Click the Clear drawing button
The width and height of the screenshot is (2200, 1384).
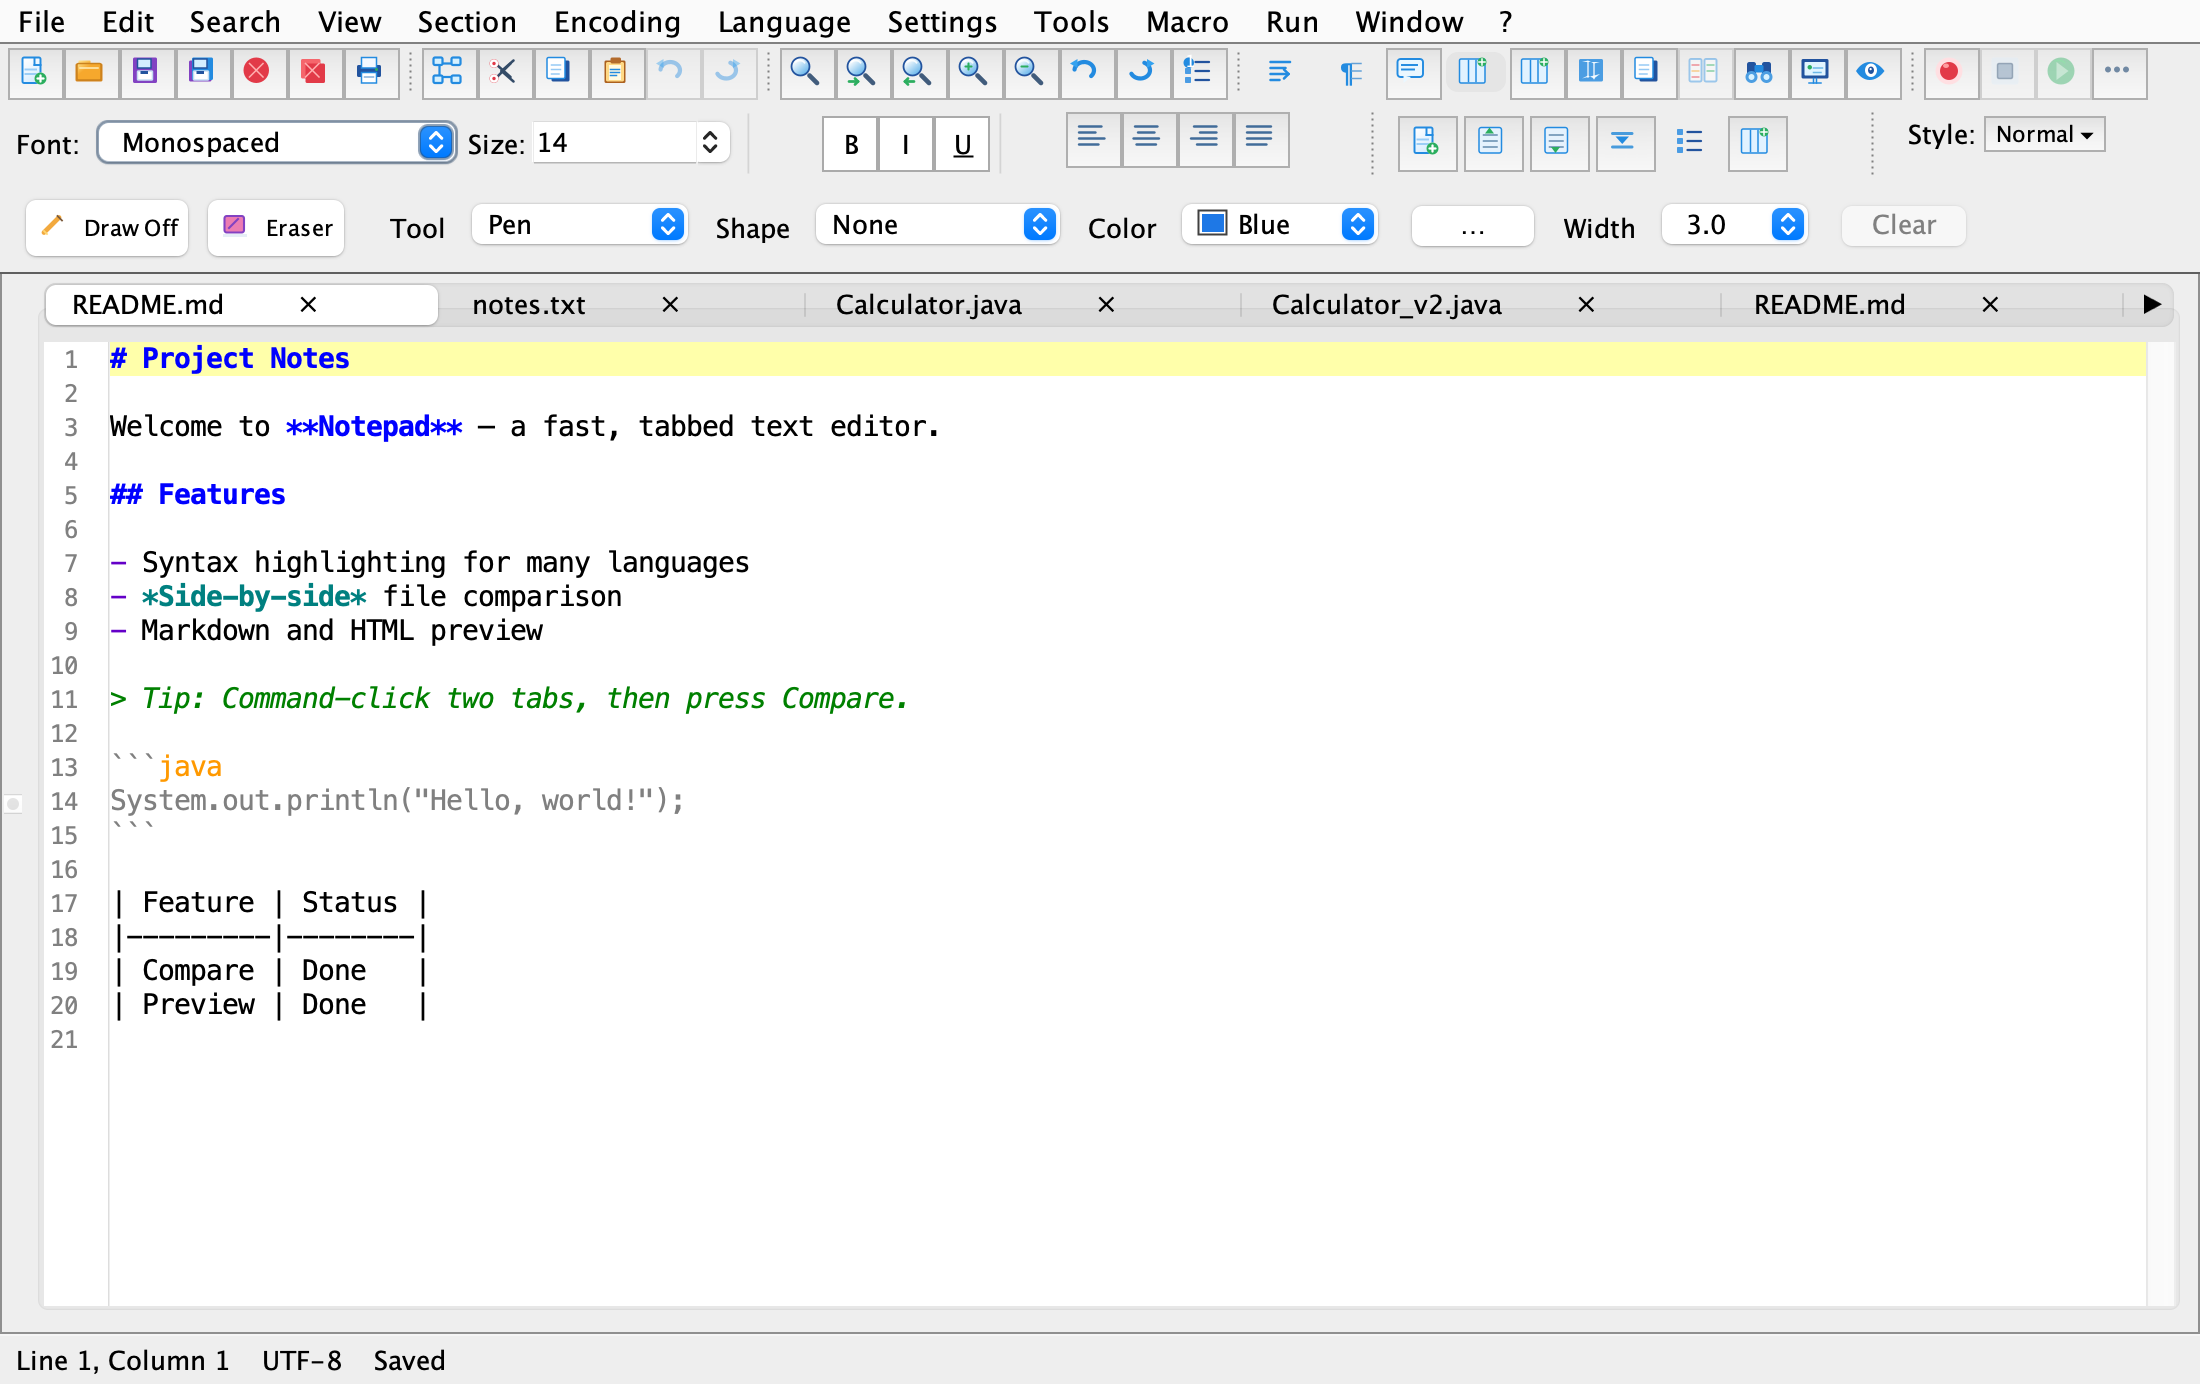click(1904, 226)
